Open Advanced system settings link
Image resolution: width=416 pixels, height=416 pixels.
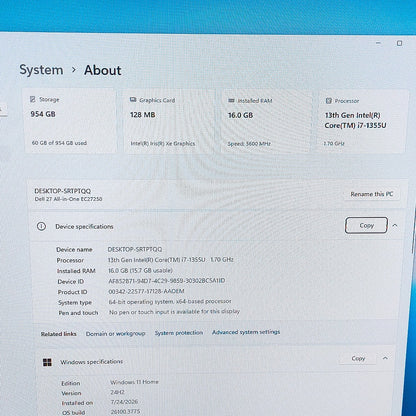(246, 332)
